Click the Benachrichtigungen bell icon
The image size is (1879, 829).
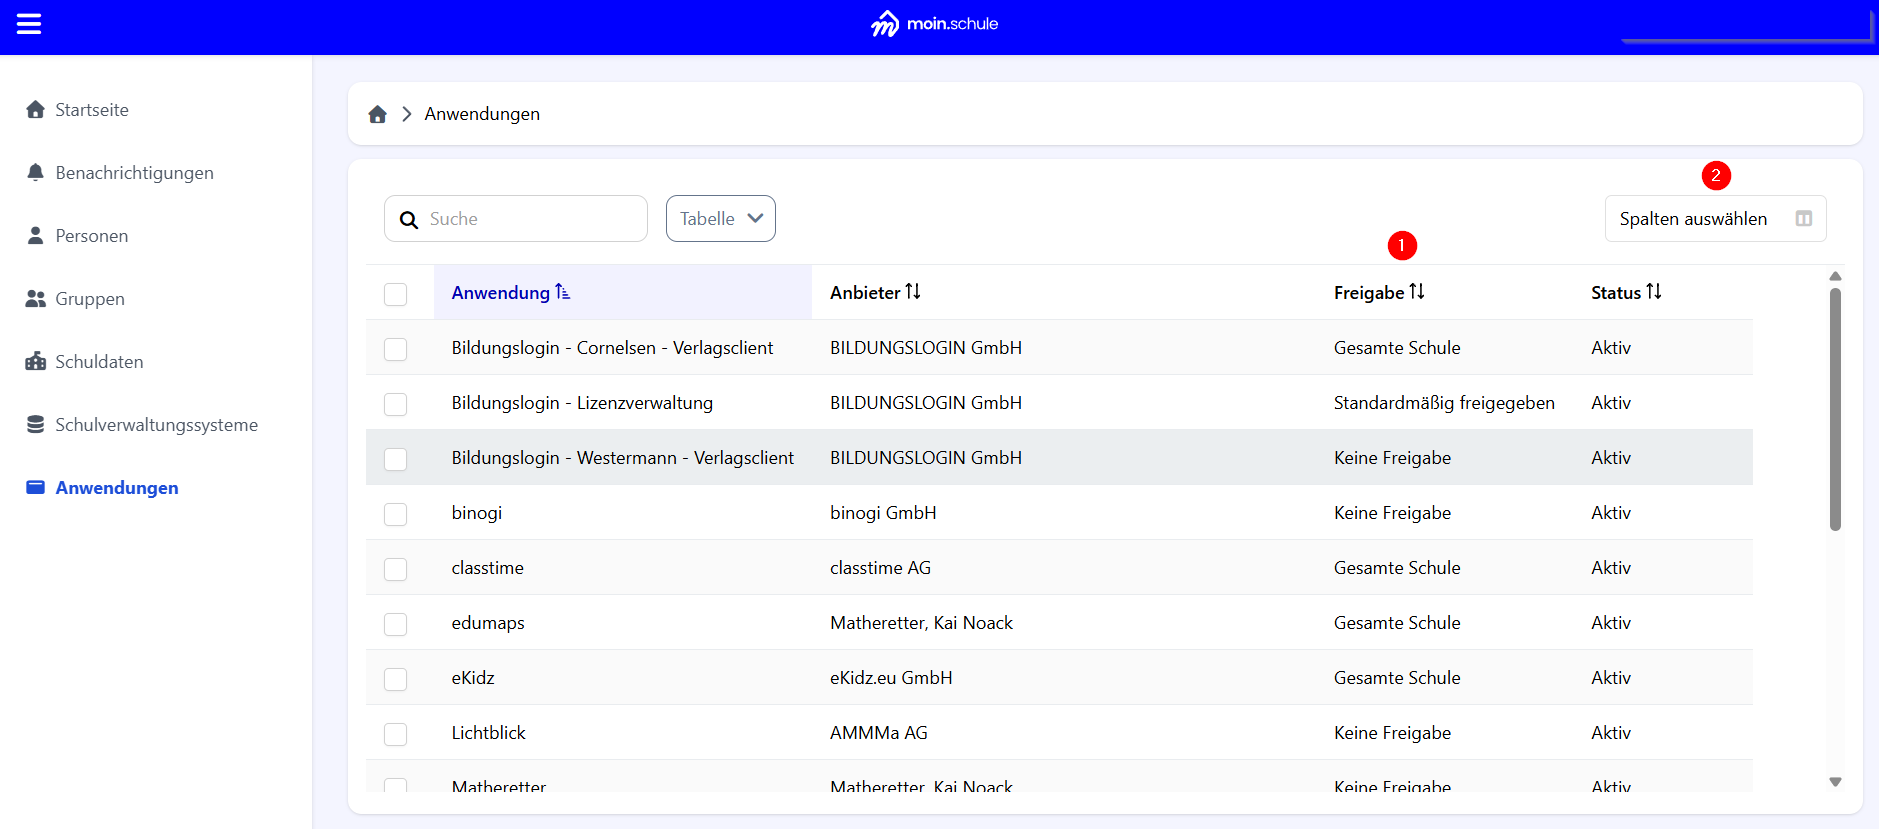pos(36,172)
